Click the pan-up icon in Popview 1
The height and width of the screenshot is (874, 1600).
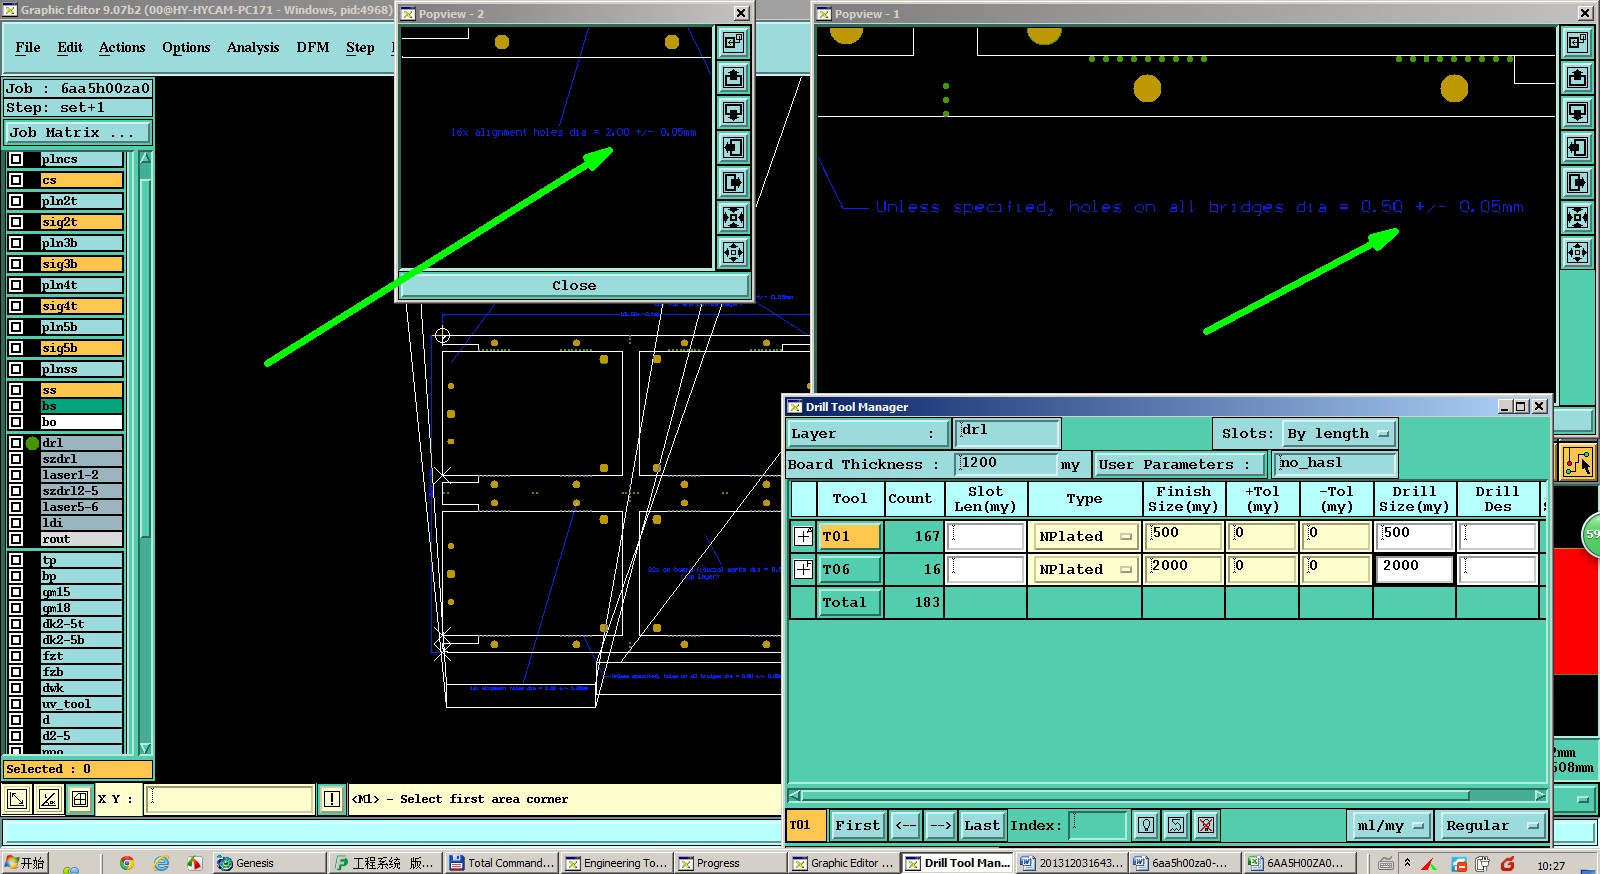(1577, 77)
